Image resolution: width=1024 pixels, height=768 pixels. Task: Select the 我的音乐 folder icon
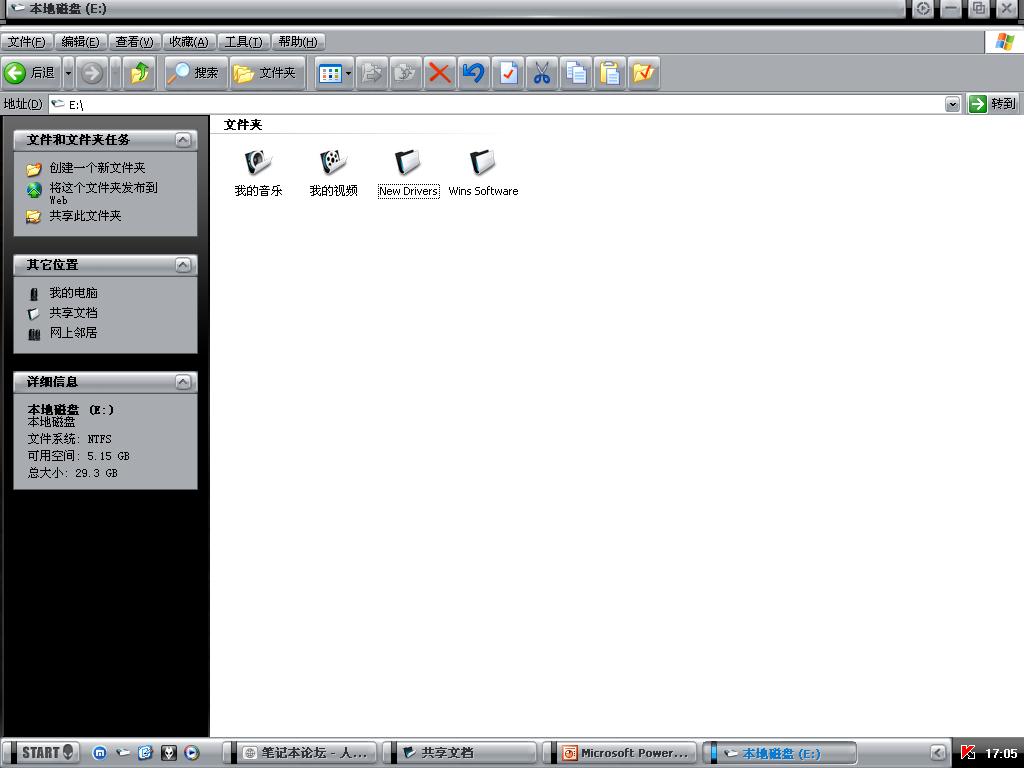tap(258, 162)
